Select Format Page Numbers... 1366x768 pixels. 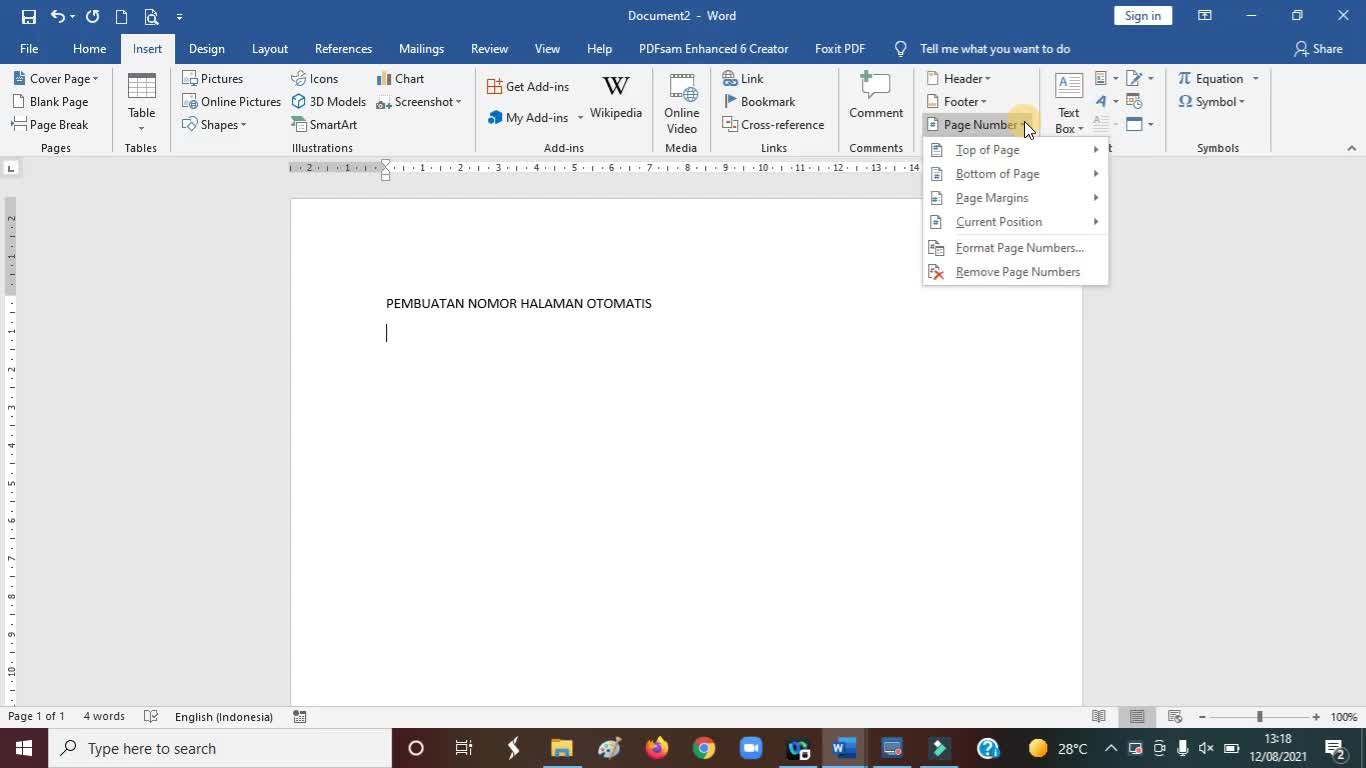[1015, 248]
